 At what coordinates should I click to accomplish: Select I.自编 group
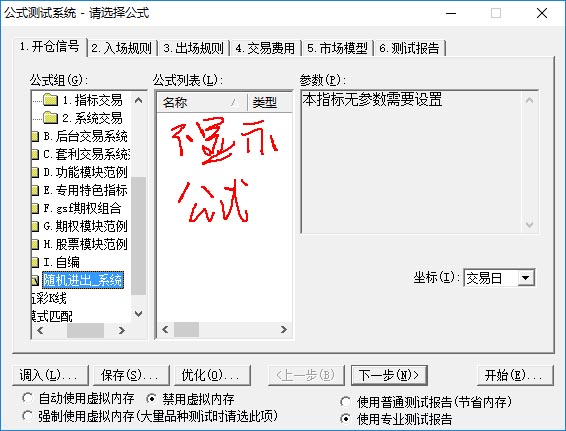(61, 262)
